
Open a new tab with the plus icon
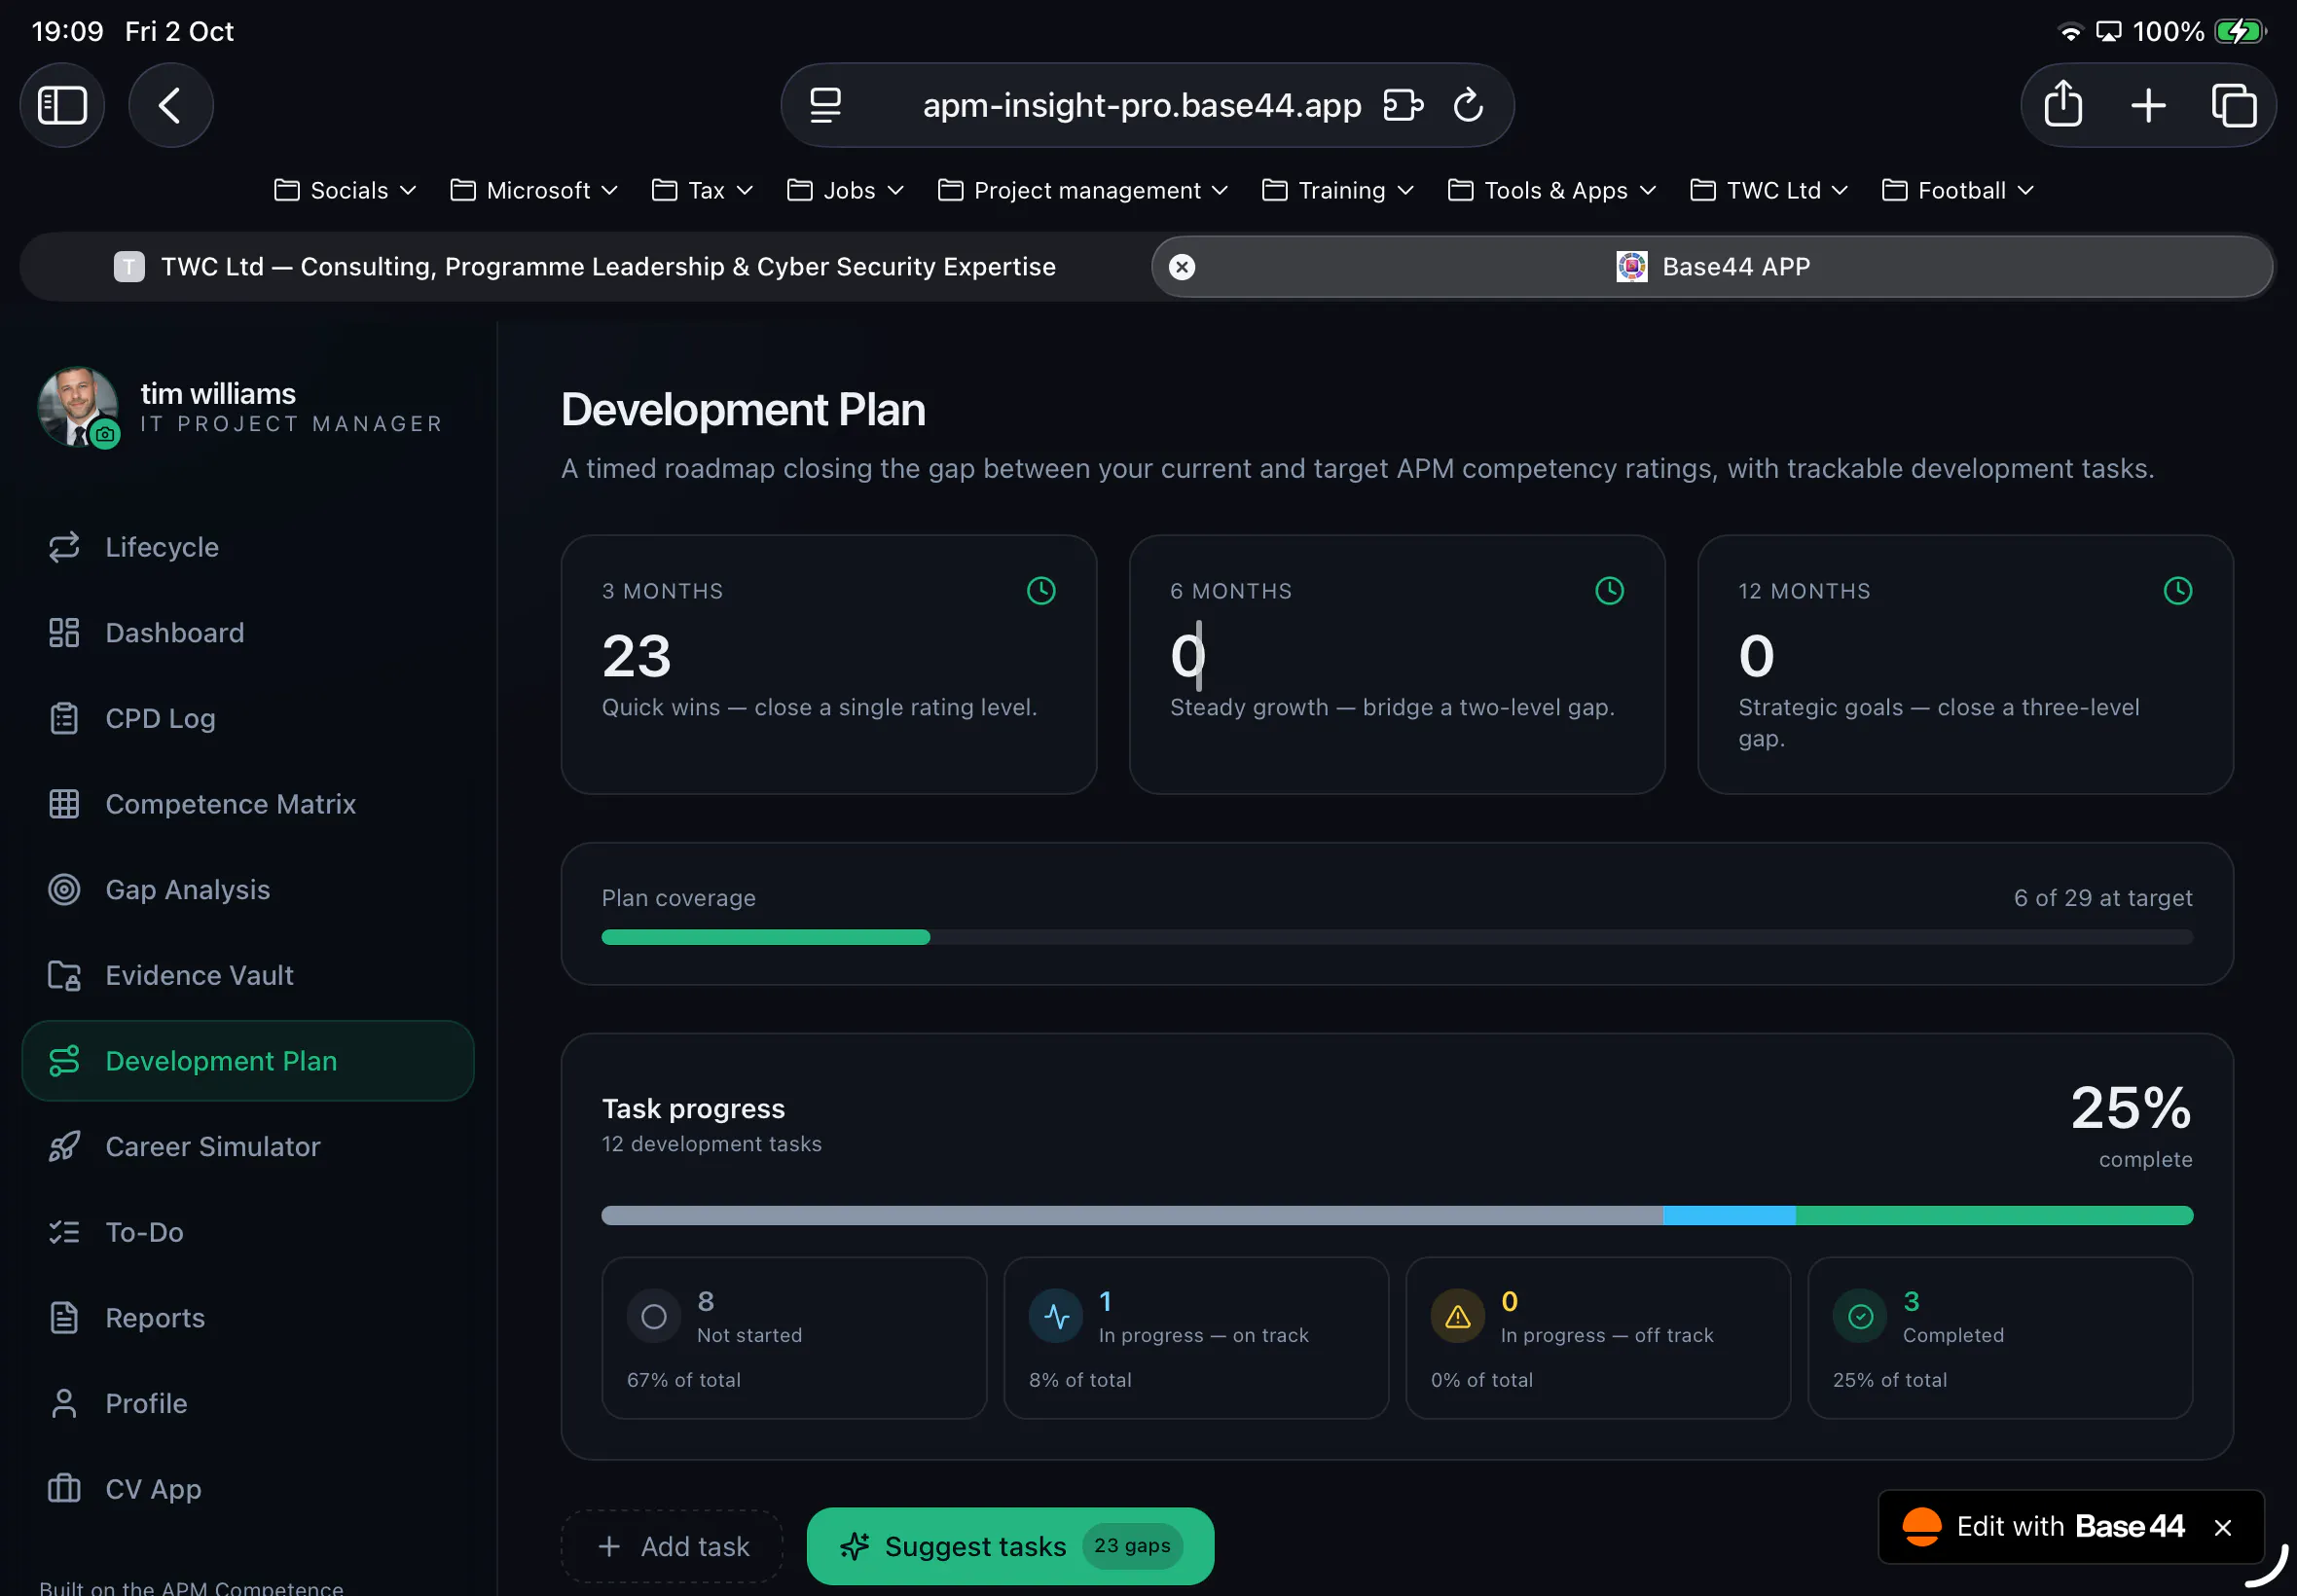pyautogui.click(x=2147, y=105)
